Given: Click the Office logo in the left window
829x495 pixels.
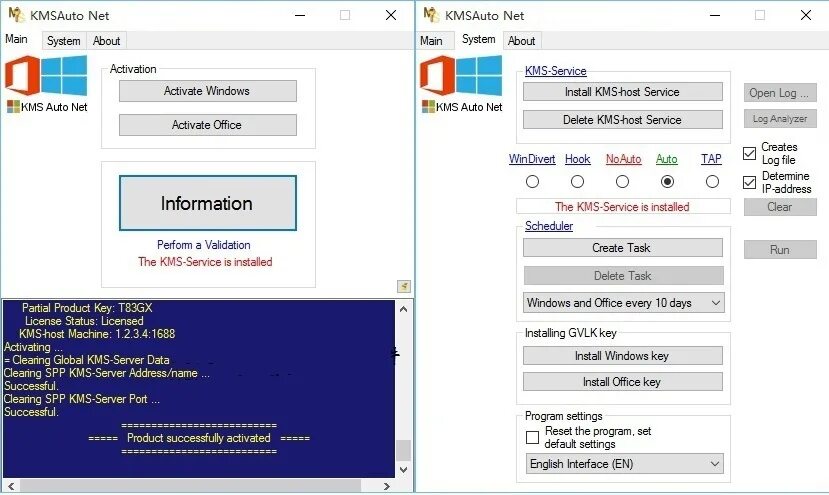Looking at the screenshot, I should click(22, 76).
